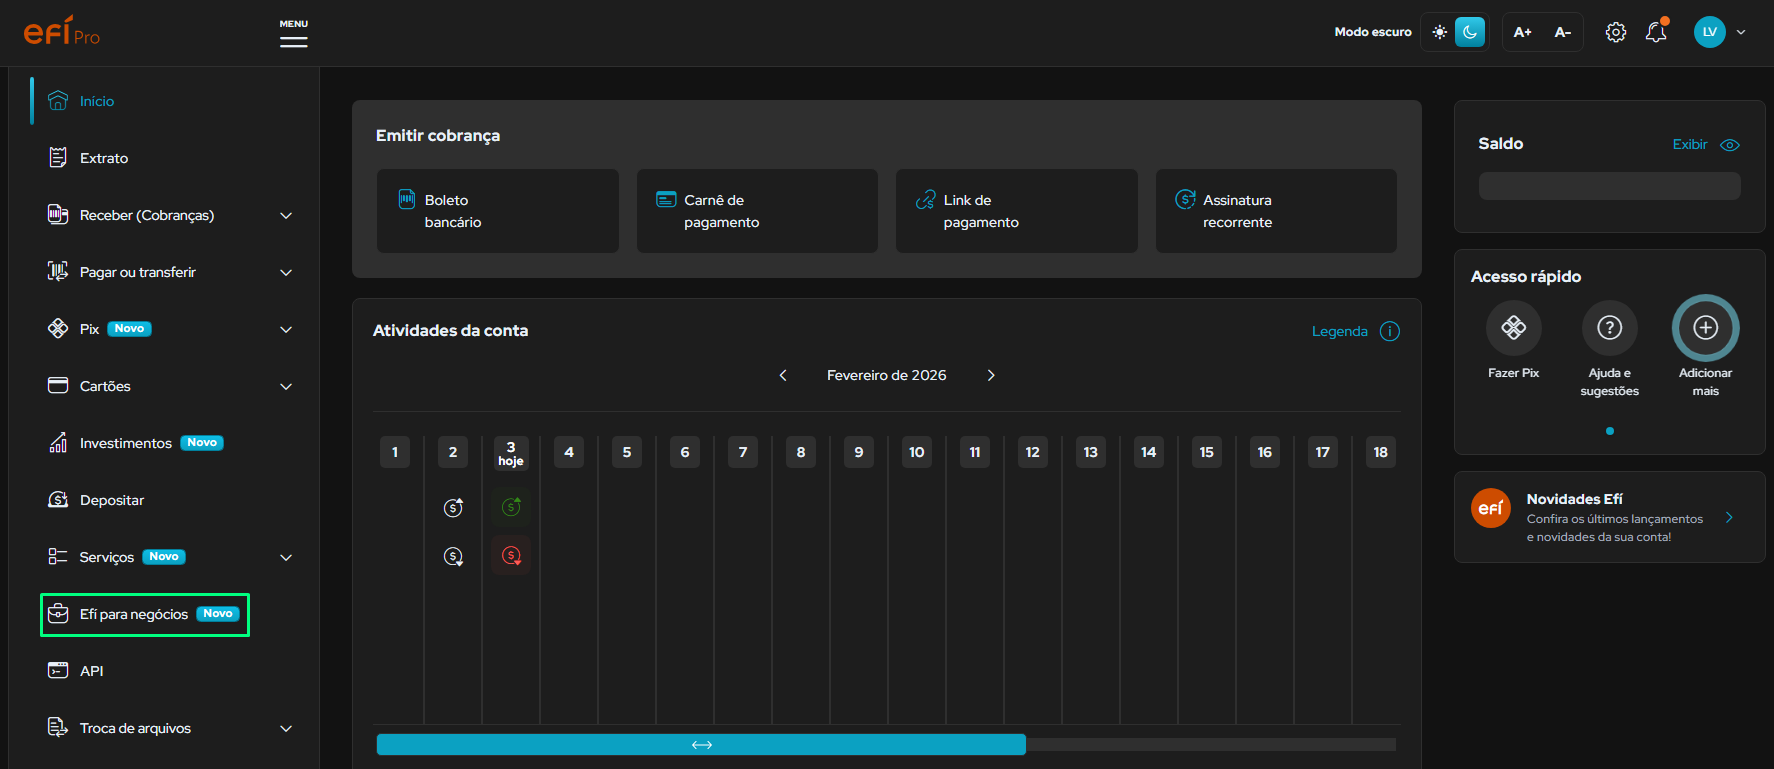The width and height of the screenshot is (1774, 769).
Task: Click Fevereiro de 2026 month label
Action: tap(886, 375)
